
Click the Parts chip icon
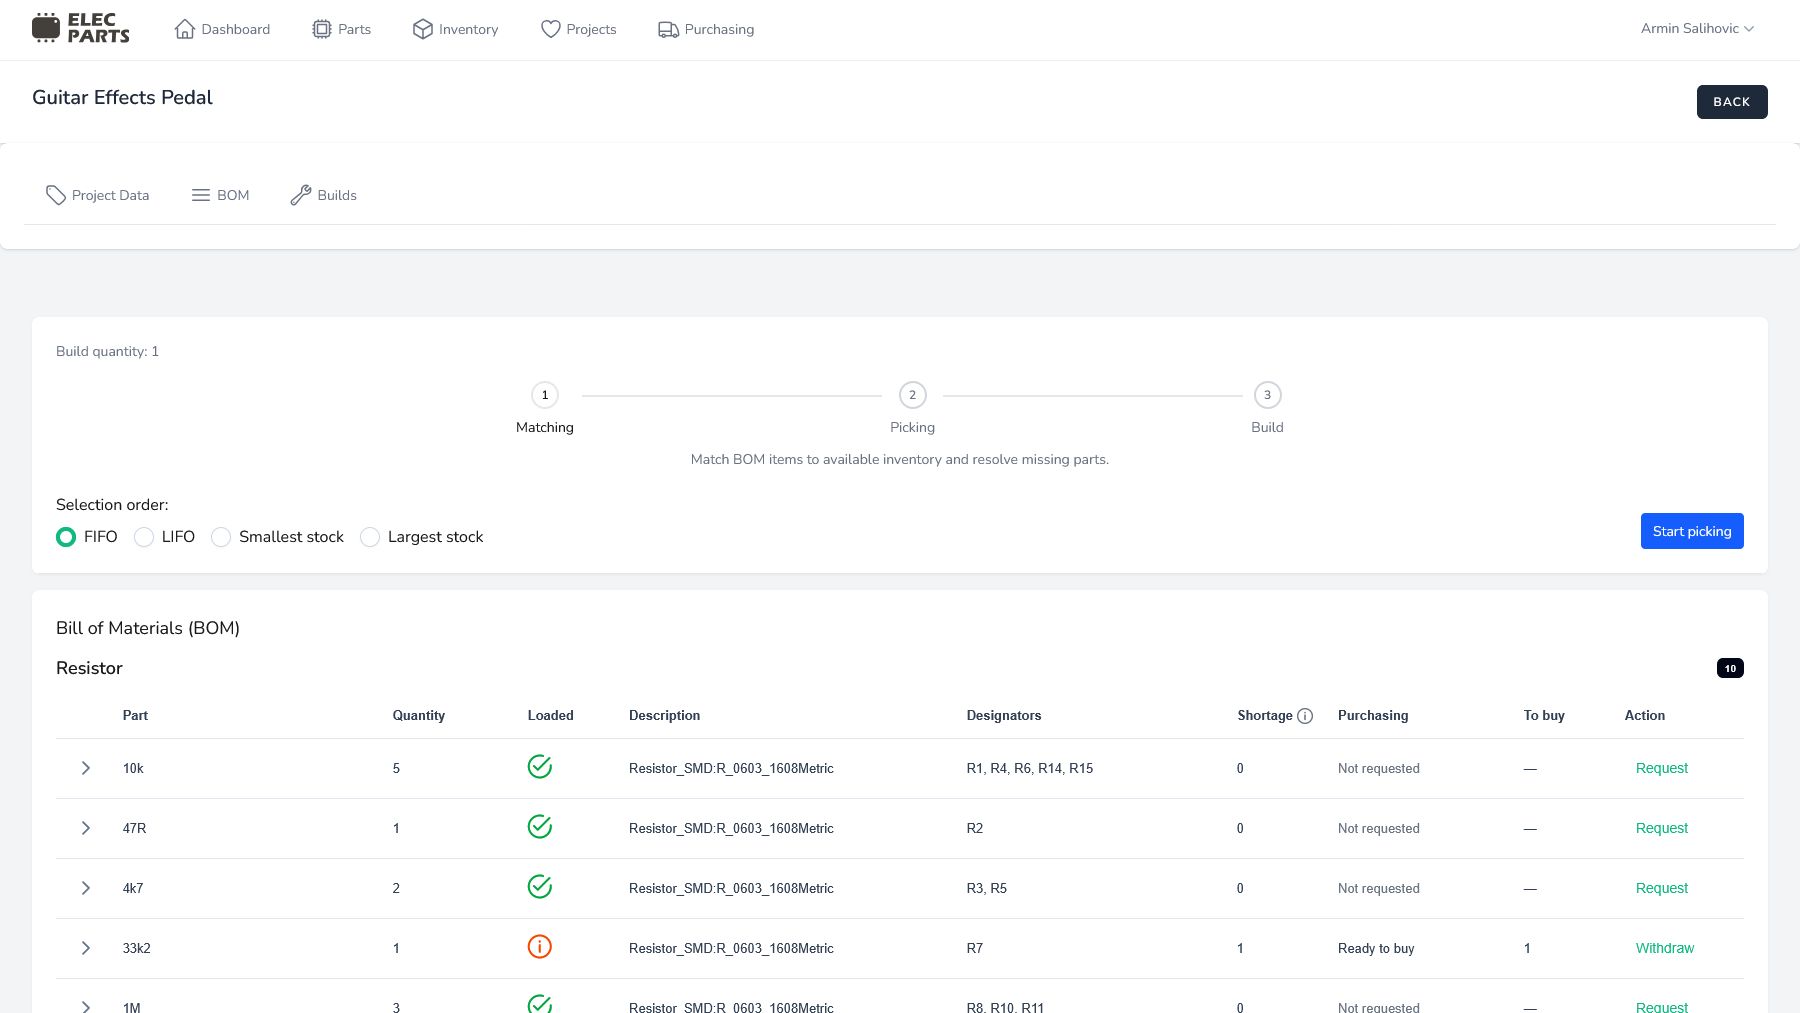coord(322,29)
